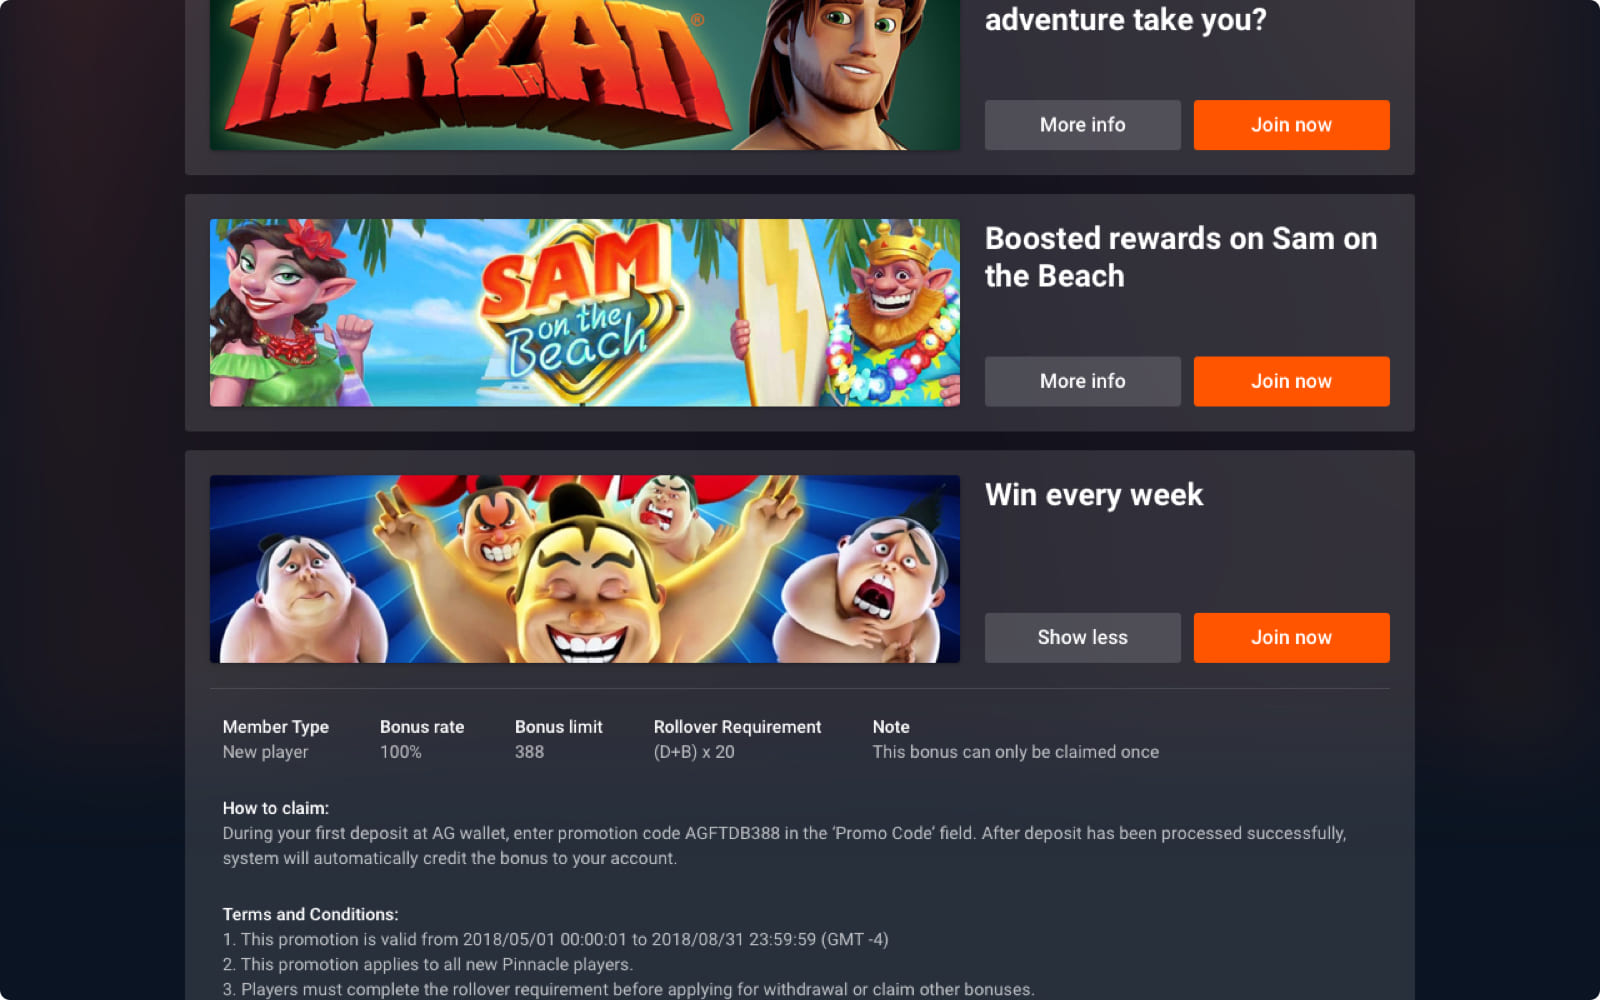Viewport: 1600px width, 1000px height.
Task: Open the sumo wrestlers banner image
Action: (585, 569)
